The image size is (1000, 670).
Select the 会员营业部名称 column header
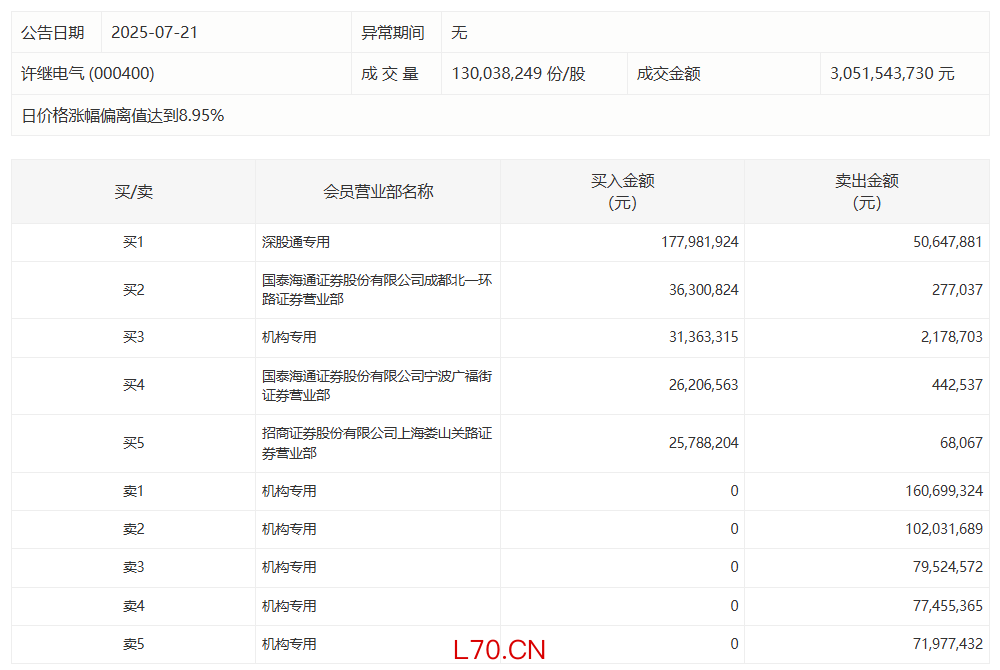378,192
